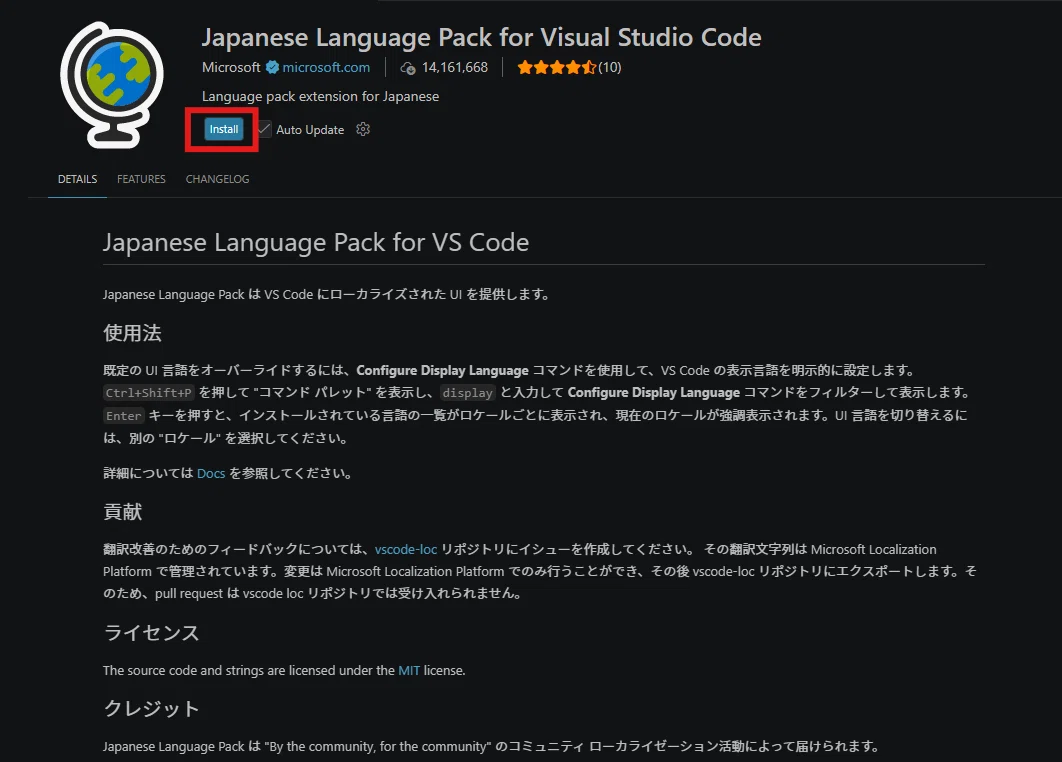Click the Enter key code text

pos(123,416)
